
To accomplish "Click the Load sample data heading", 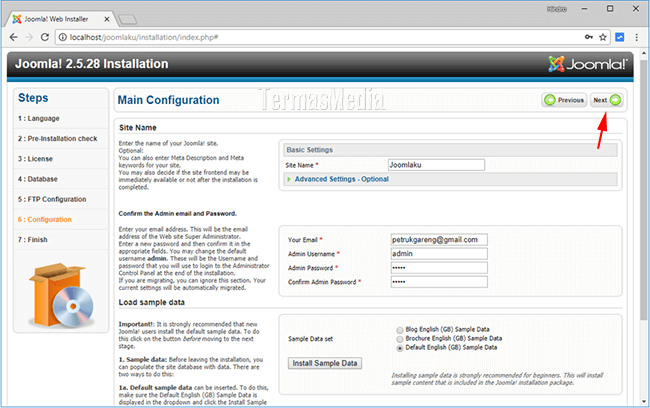I will coord(152,302).
